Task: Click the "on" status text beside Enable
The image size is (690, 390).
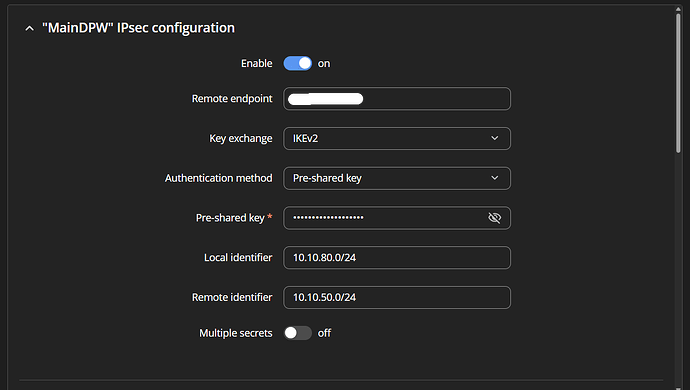Action: (324, 64)
